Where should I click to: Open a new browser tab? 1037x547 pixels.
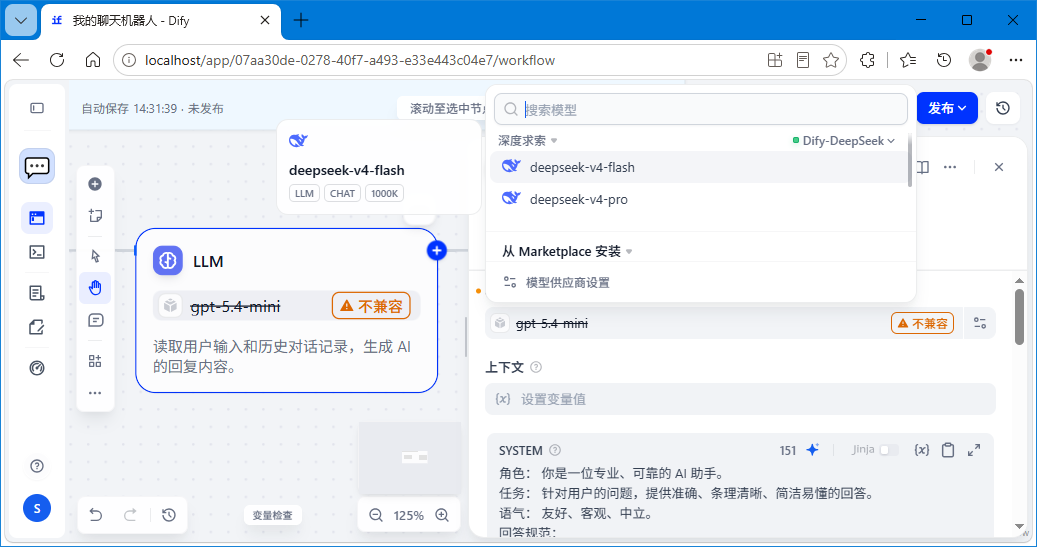tap(301, 21)
